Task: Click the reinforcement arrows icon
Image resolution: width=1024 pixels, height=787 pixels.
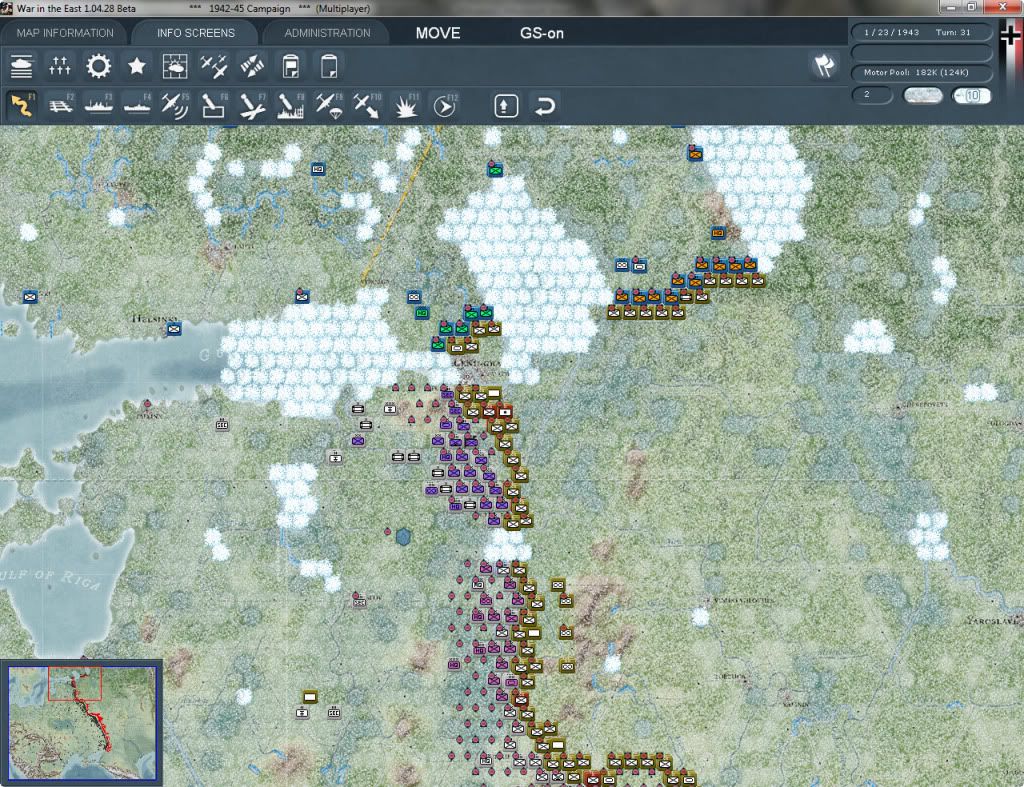Action: tap(252, 67)
